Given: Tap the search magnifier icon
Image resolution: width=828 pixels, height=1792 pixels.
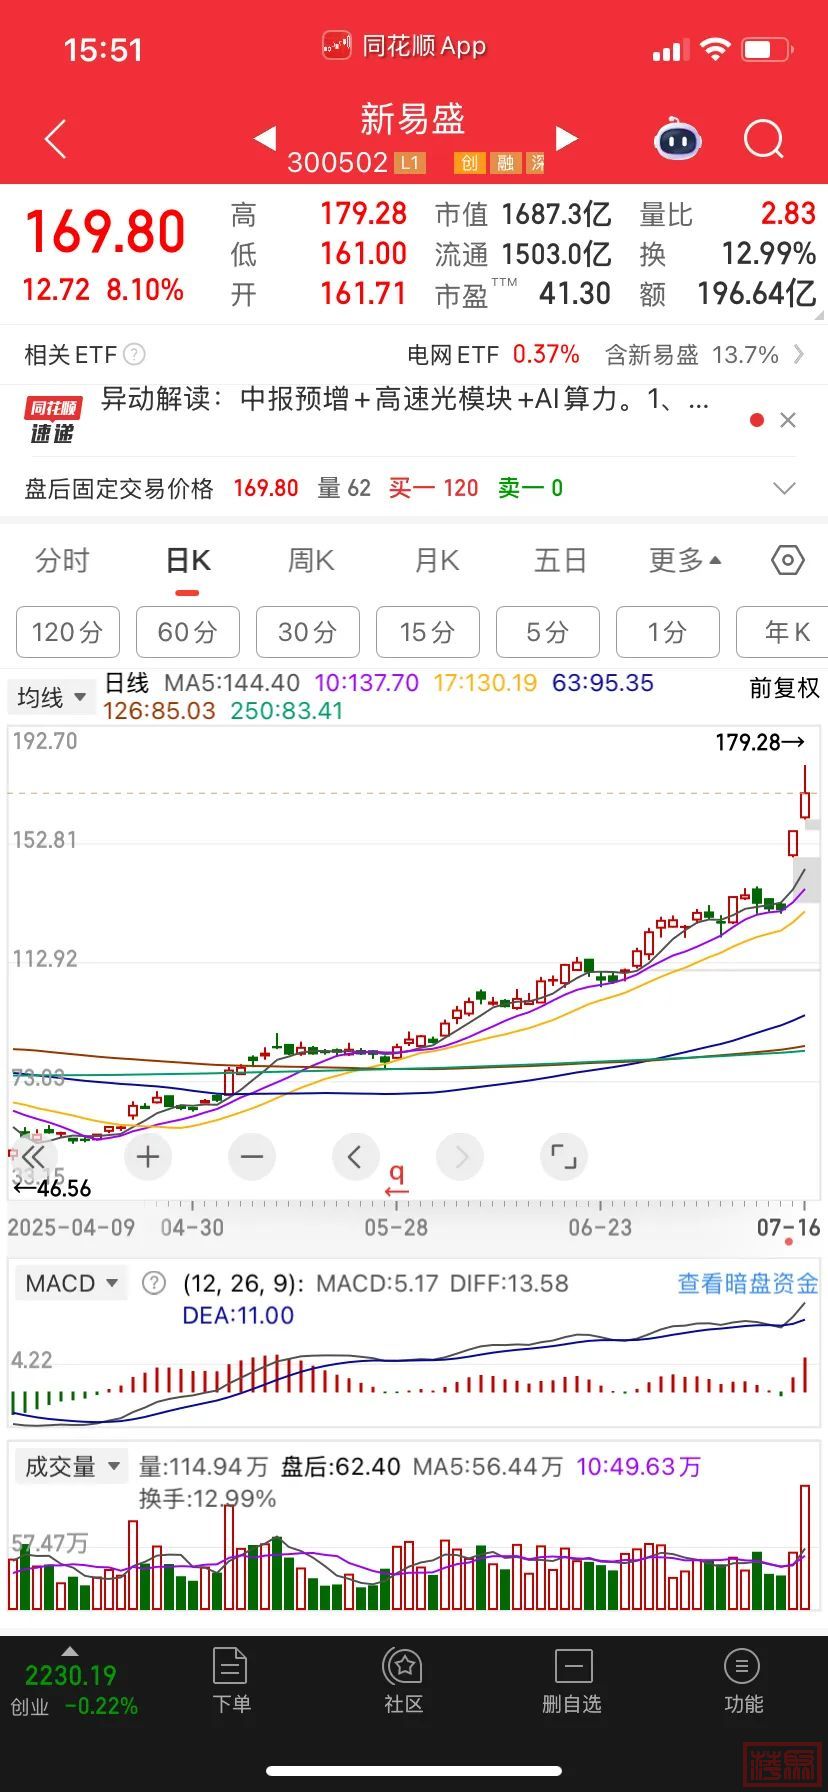Looking at the screenshot, I should coord(763,140).
